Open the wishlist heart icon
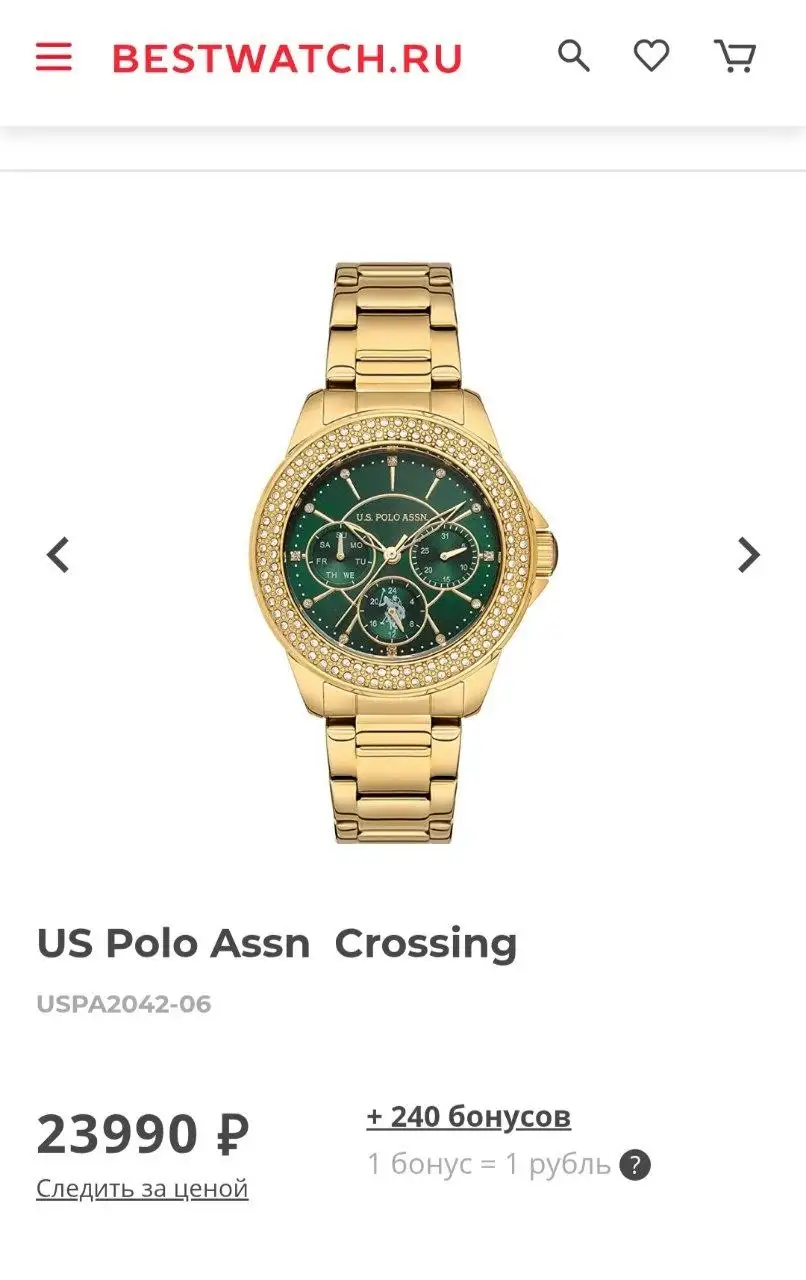Image resolution: width=806 pixels, height=1280 pixels. [652, 56]
